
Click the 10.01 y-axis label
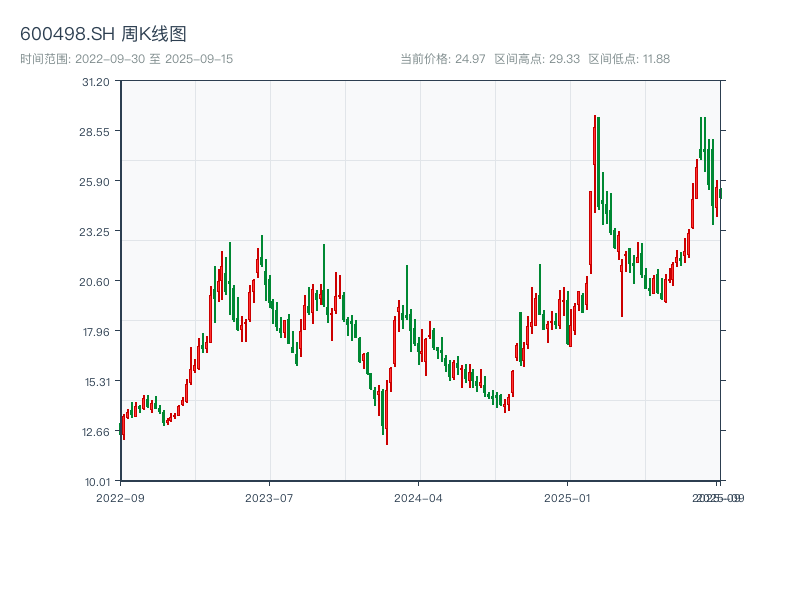coord(97,482)
